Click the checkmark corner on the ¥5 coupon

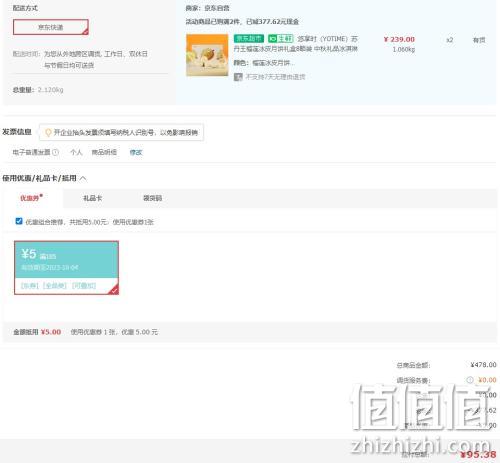[114, 290]
